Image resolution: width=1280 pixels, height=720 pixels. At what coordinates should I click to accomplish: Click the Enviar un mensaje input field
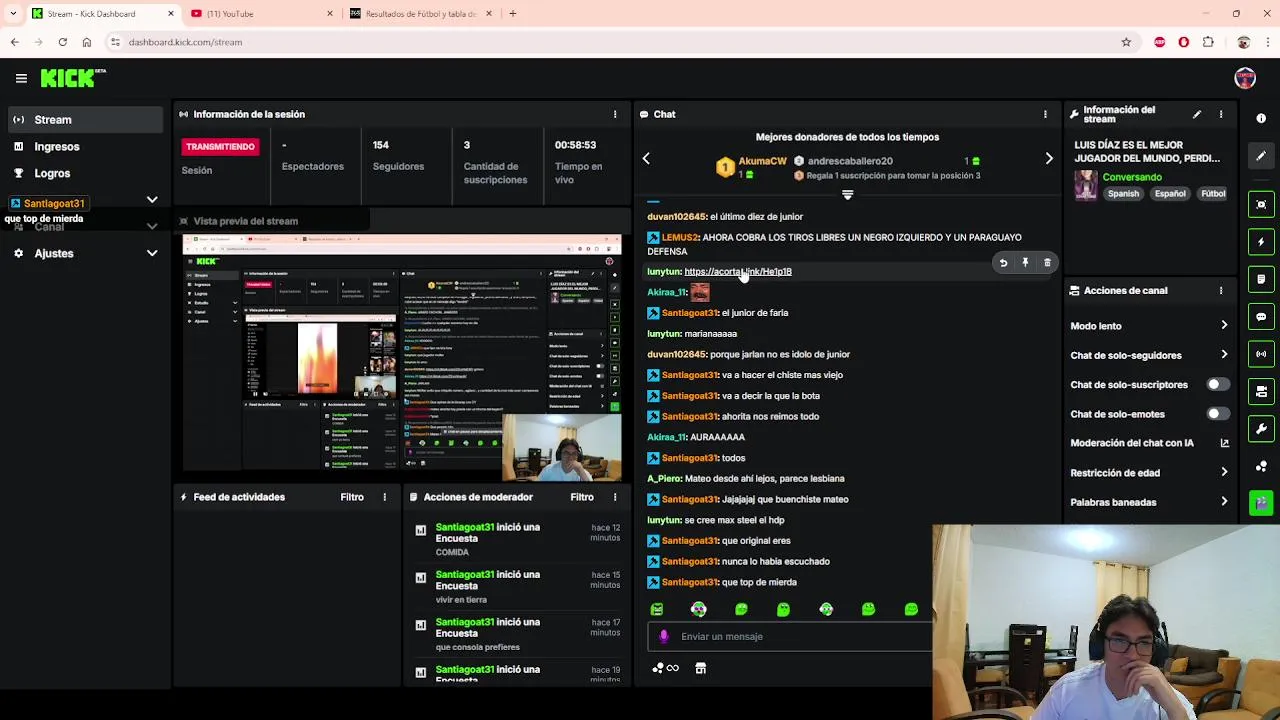(790, 636)
